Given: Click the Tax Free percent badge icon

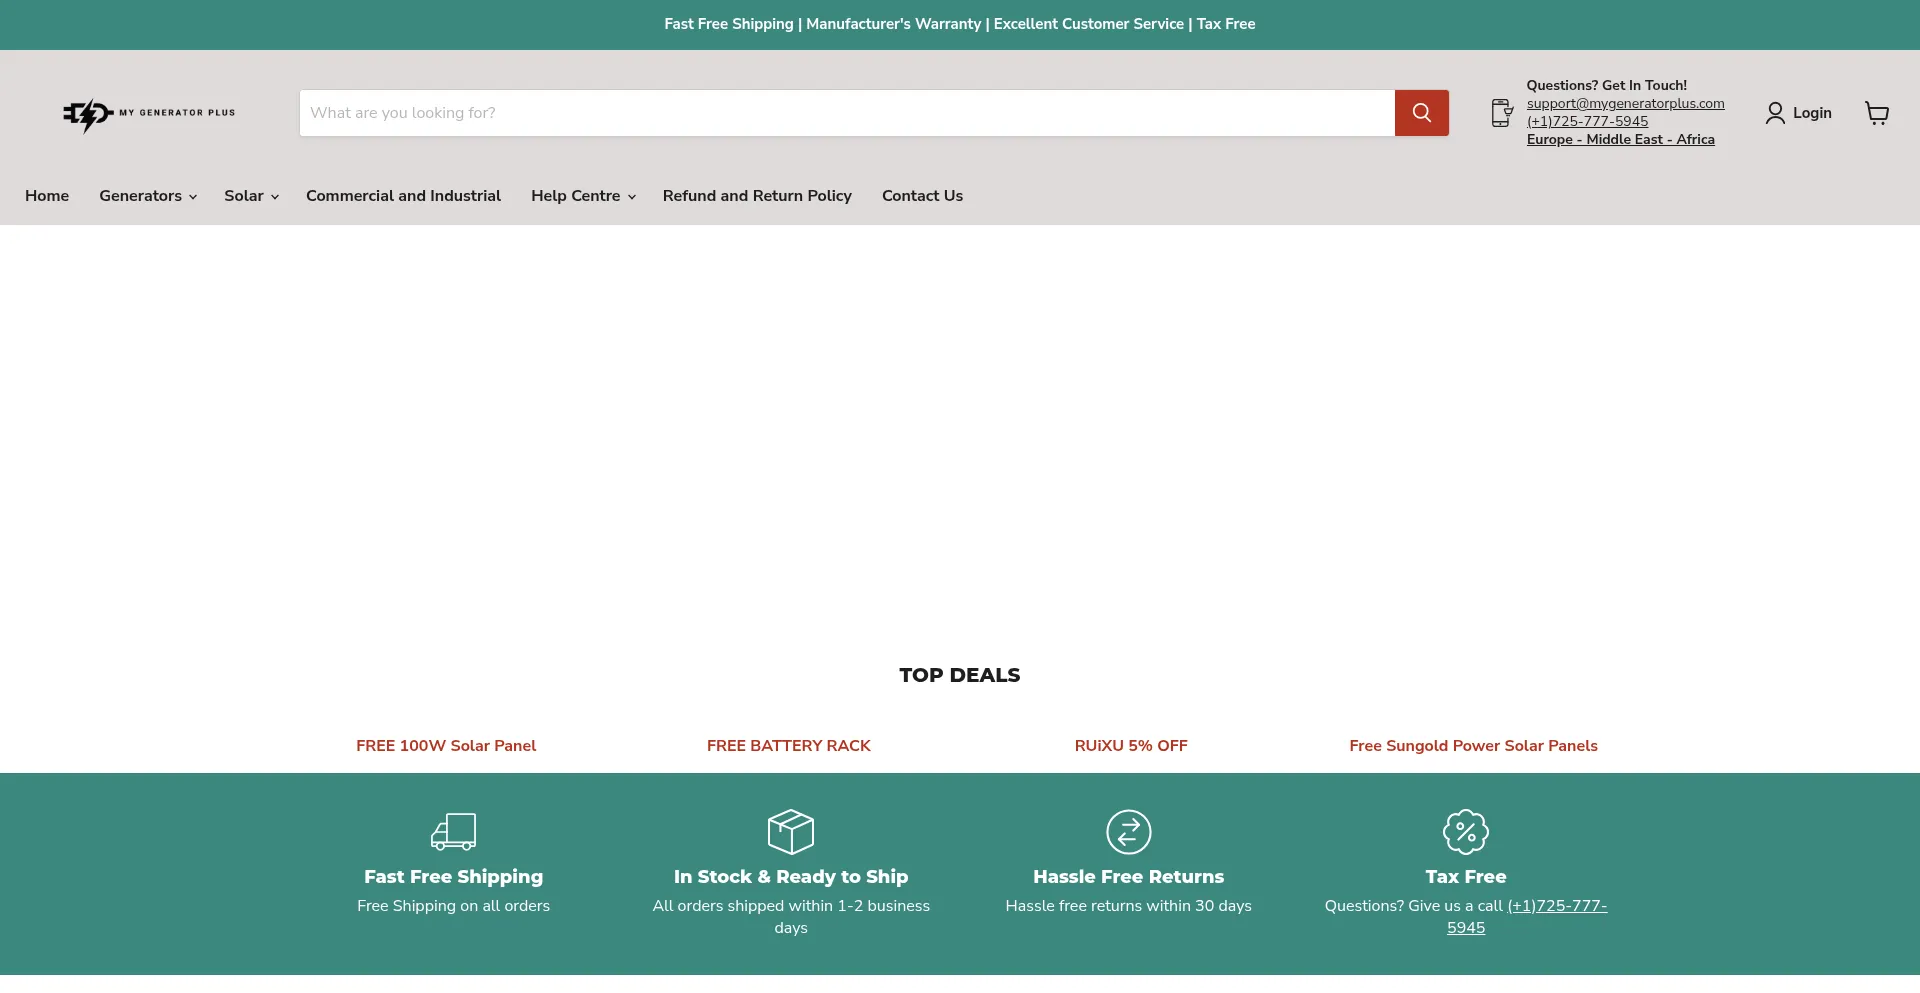Looking at the screenshot, I should [x=1465, y=831].
